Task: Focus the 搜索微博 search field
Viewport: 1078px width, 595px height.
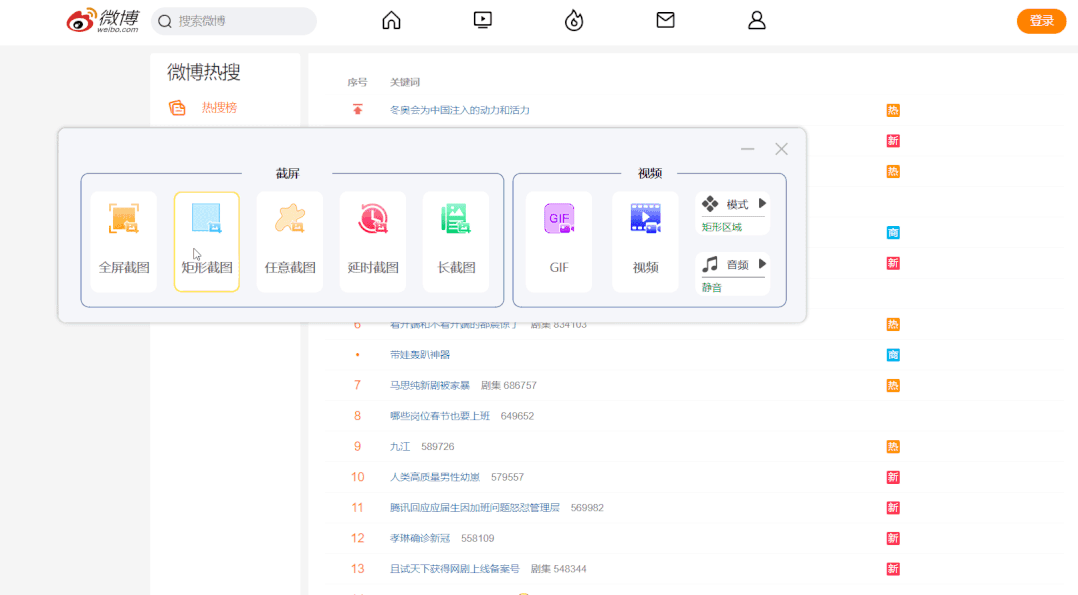Action: tap(234, 21)
